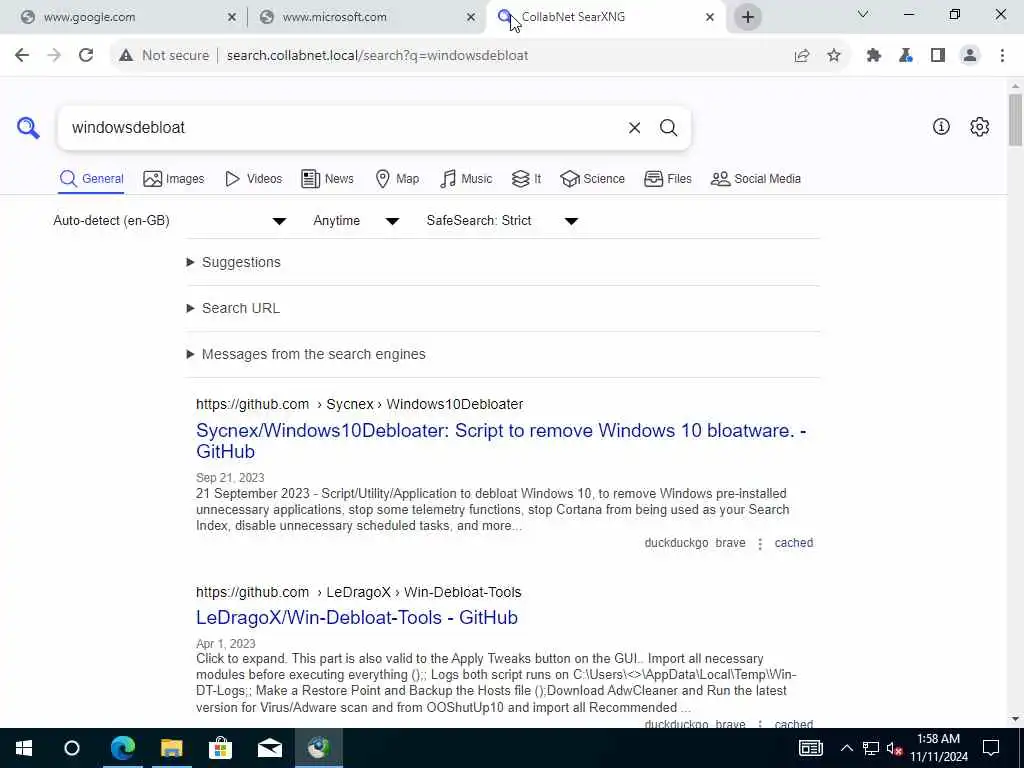This screenshot has width=1024, height=768.
Task: Share this page icon in address bar
Action: point(802,56)
